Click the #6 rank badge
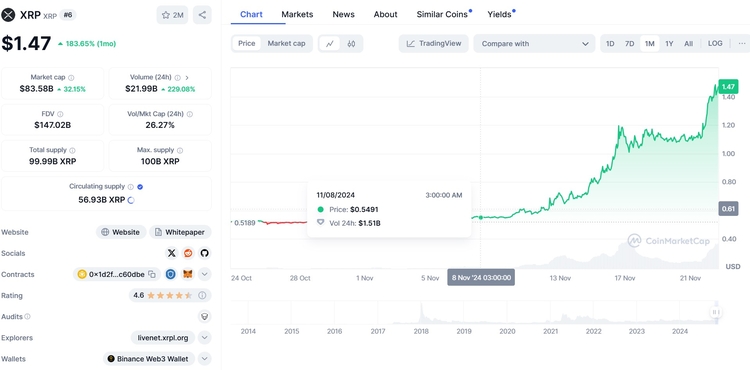 (x=67, y=15)
